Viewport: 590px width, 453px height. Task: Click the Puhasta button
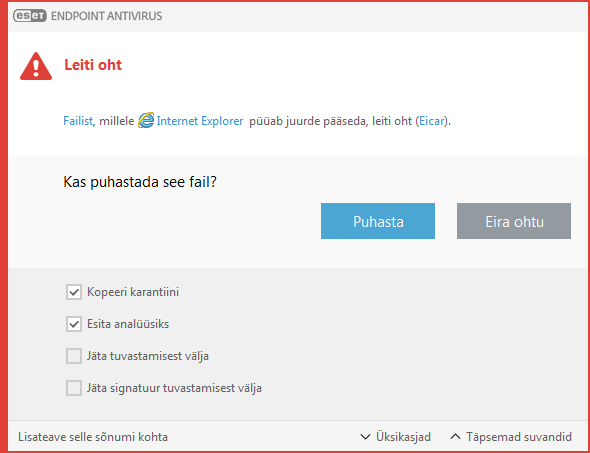(378, 221)
